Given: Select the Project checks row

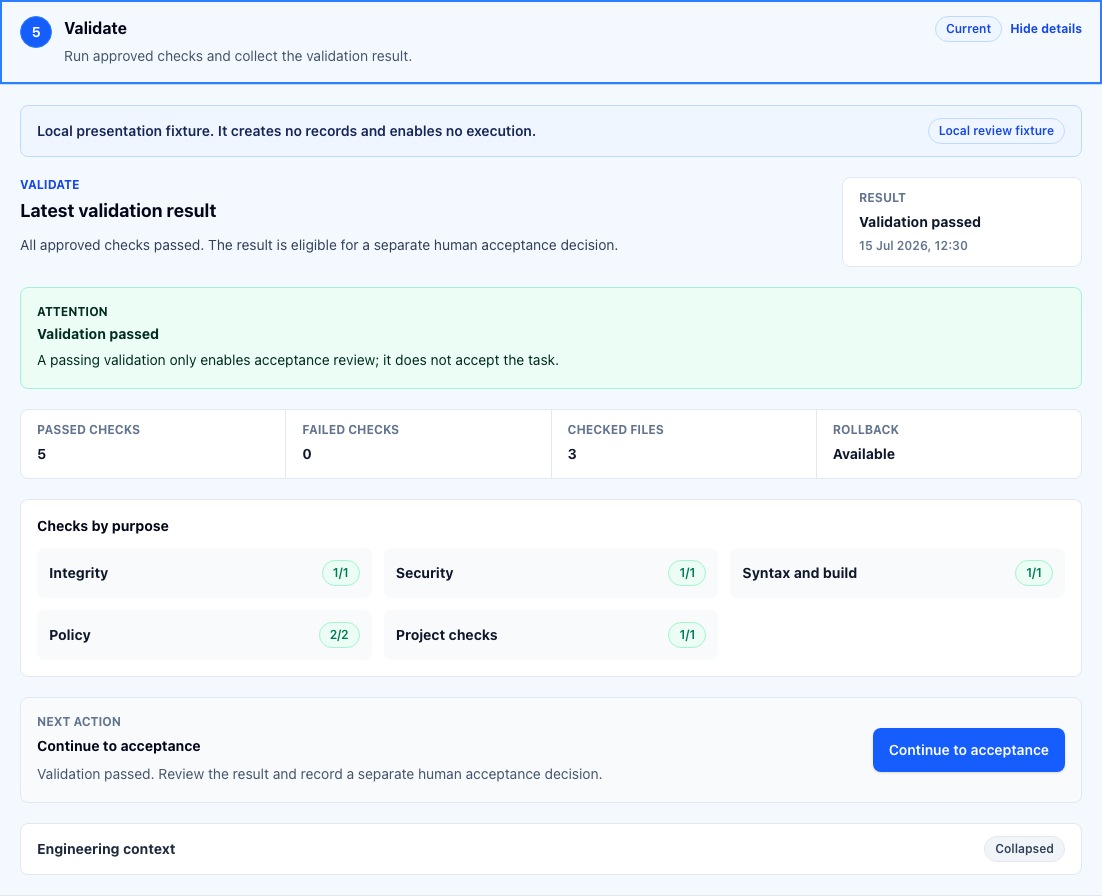Looking at the screenshot, I should click(x=550, y=635).
